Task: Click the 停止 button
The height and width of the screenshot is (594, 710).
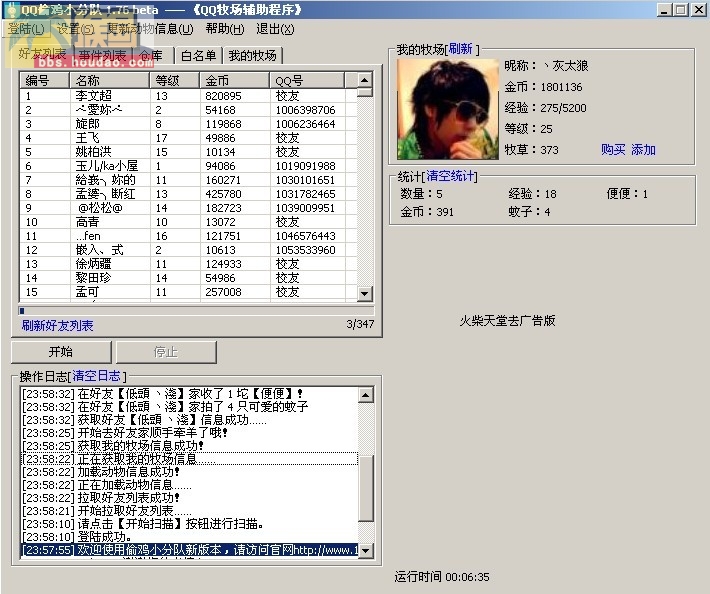Action: [166, 352]
